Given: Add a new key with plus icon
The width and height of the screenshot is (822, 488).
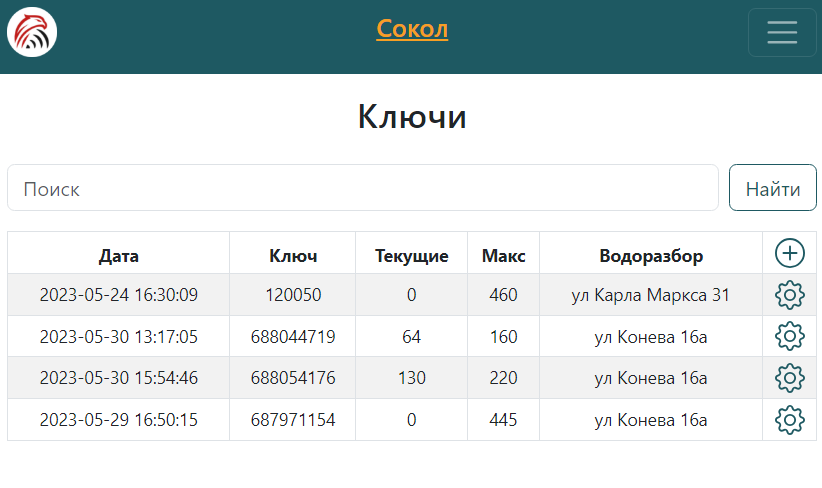Looking at the screenshot, I should click(x=789, y=253).
